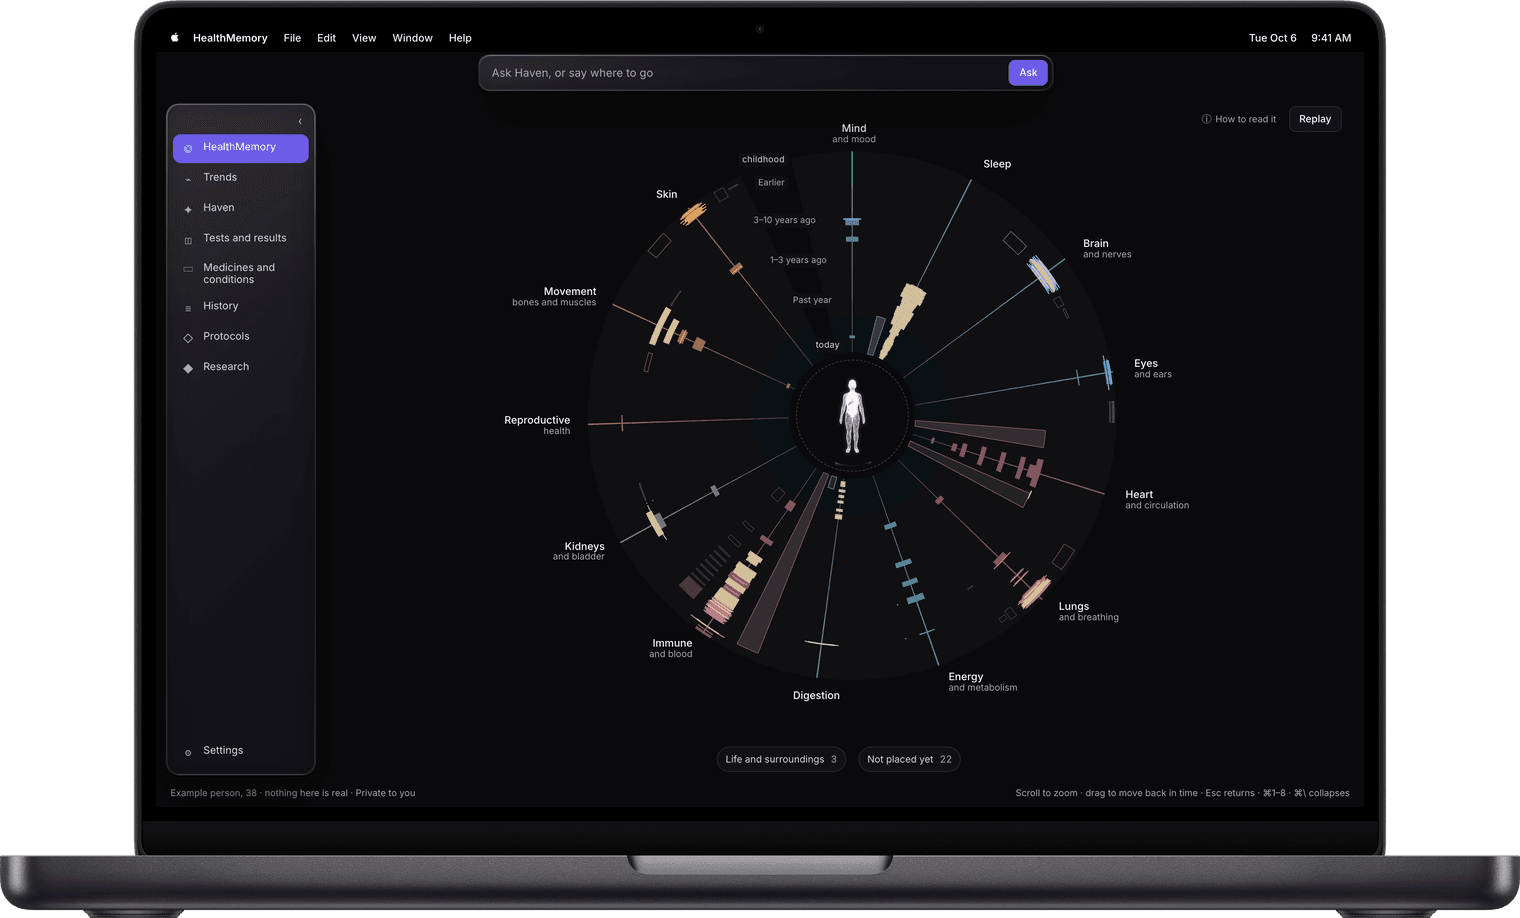Select the Eyes and ears label
1520x918 pixels.
pos(1152,368)
